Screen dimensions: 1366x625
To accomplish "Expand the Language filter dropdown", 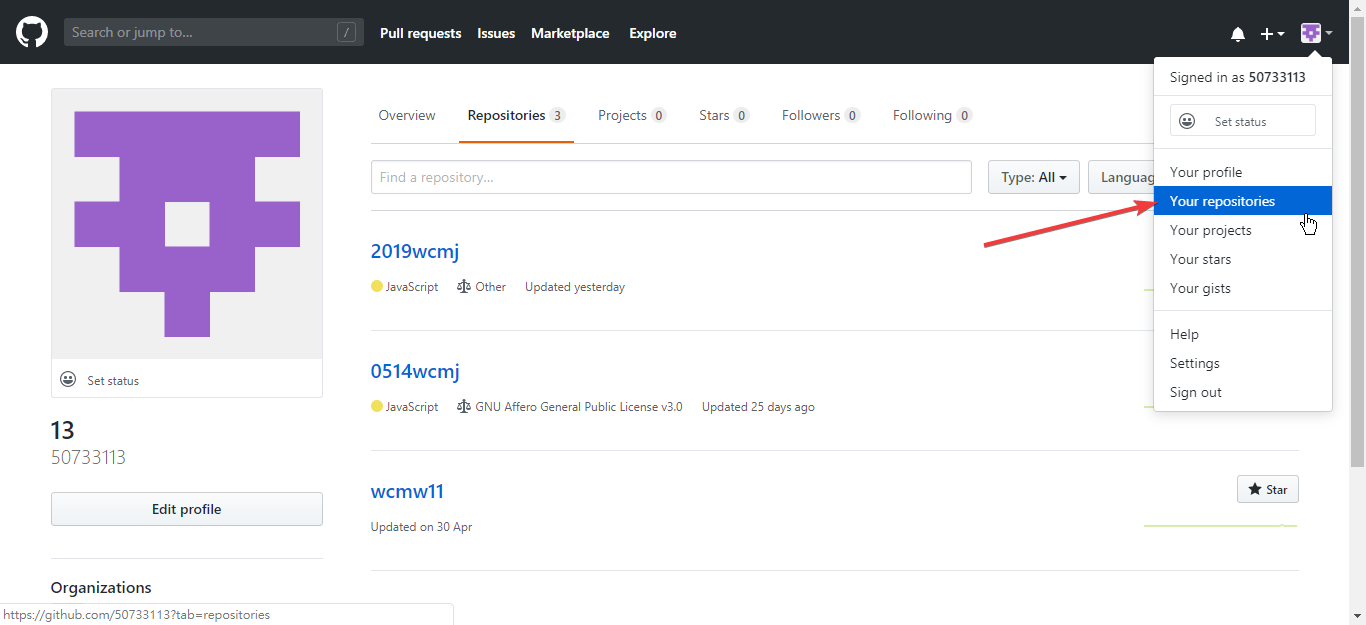I will pyautogui.click(x=1121, y=177).
